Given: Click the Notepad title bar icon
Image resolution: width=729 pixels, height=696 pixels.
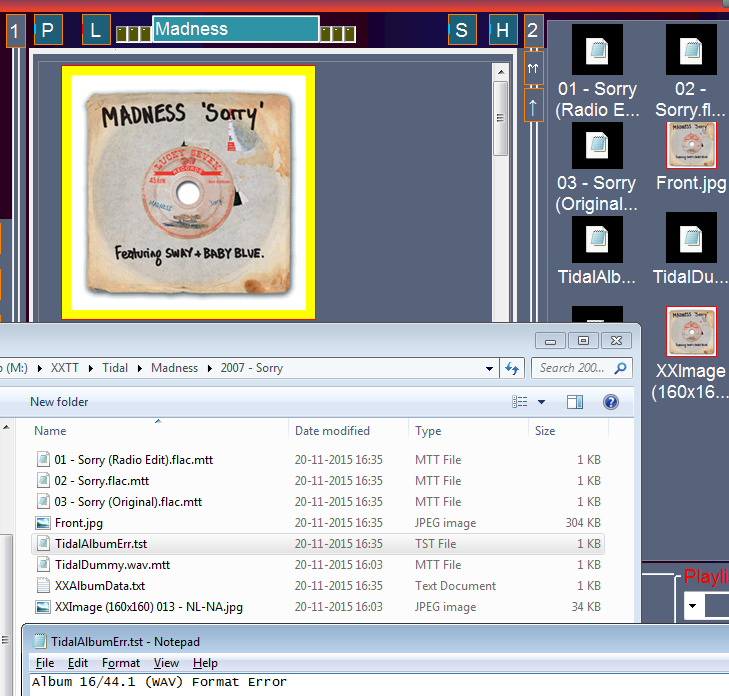Looking at the screenshot, I should [40, 641].
